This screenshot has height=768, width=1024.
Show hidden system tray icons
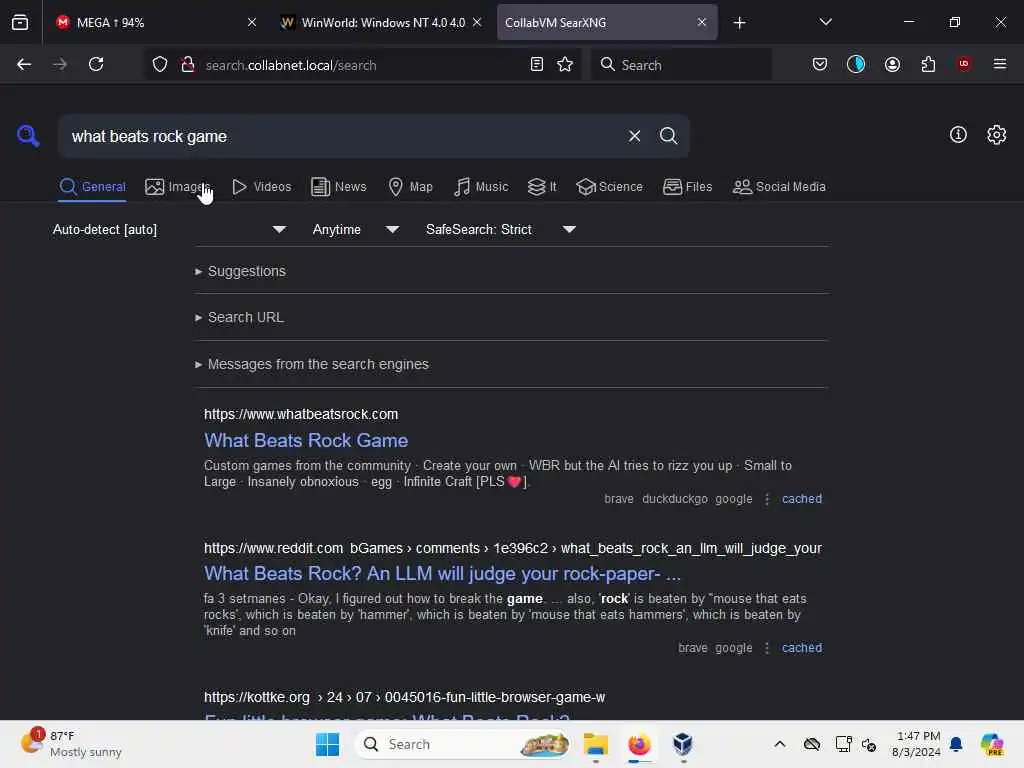(780, 744)
